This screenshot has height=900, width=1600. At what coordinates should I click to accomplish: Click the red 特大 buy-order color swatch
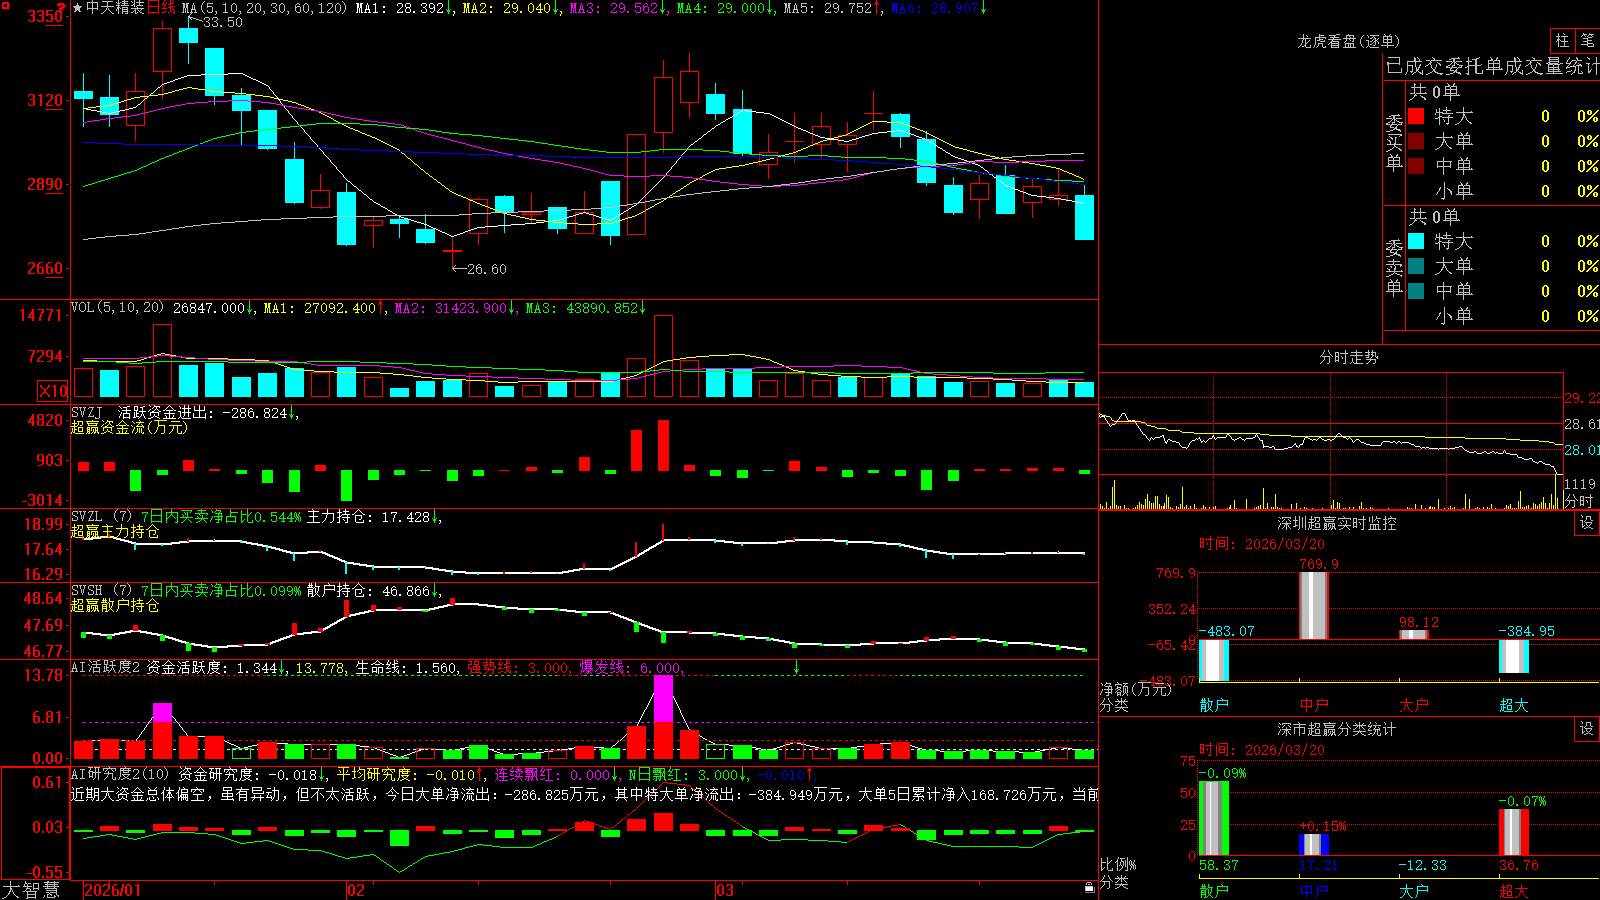1416,116
